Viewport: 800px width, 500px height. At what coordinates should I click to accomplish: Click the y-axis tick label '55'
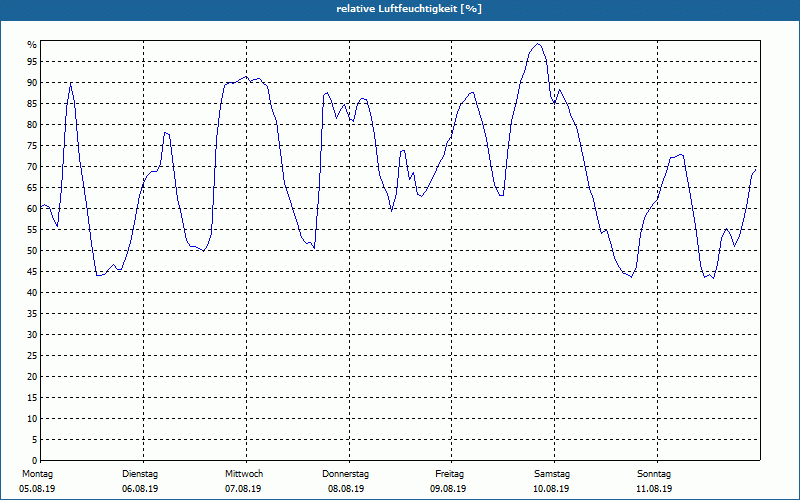click(32, 230)
